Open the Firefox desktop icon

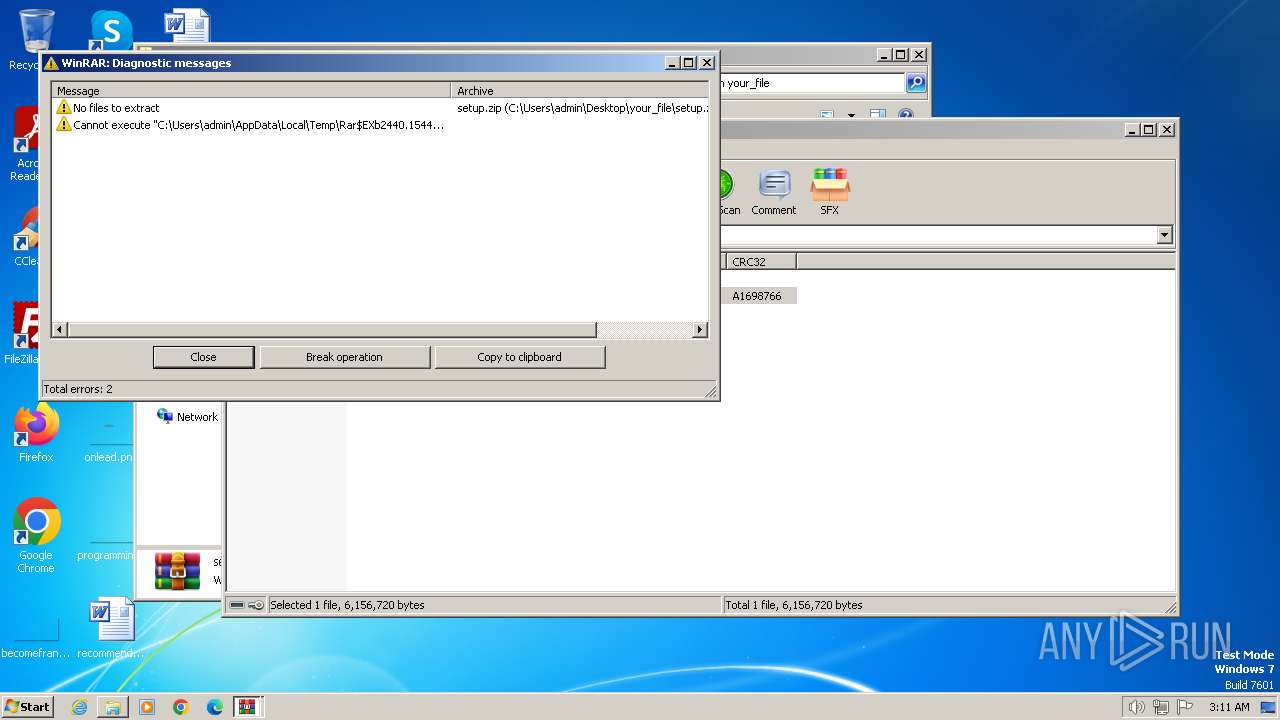click(36, 433)
